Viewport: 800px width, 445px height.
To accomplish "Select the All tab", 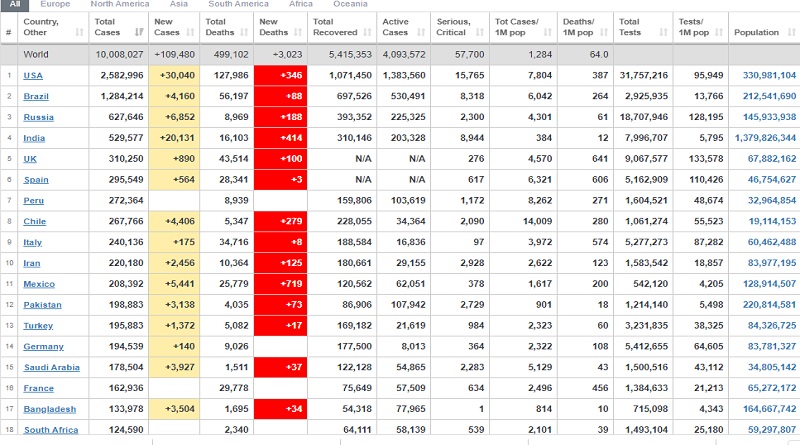I will coord(15,4).
